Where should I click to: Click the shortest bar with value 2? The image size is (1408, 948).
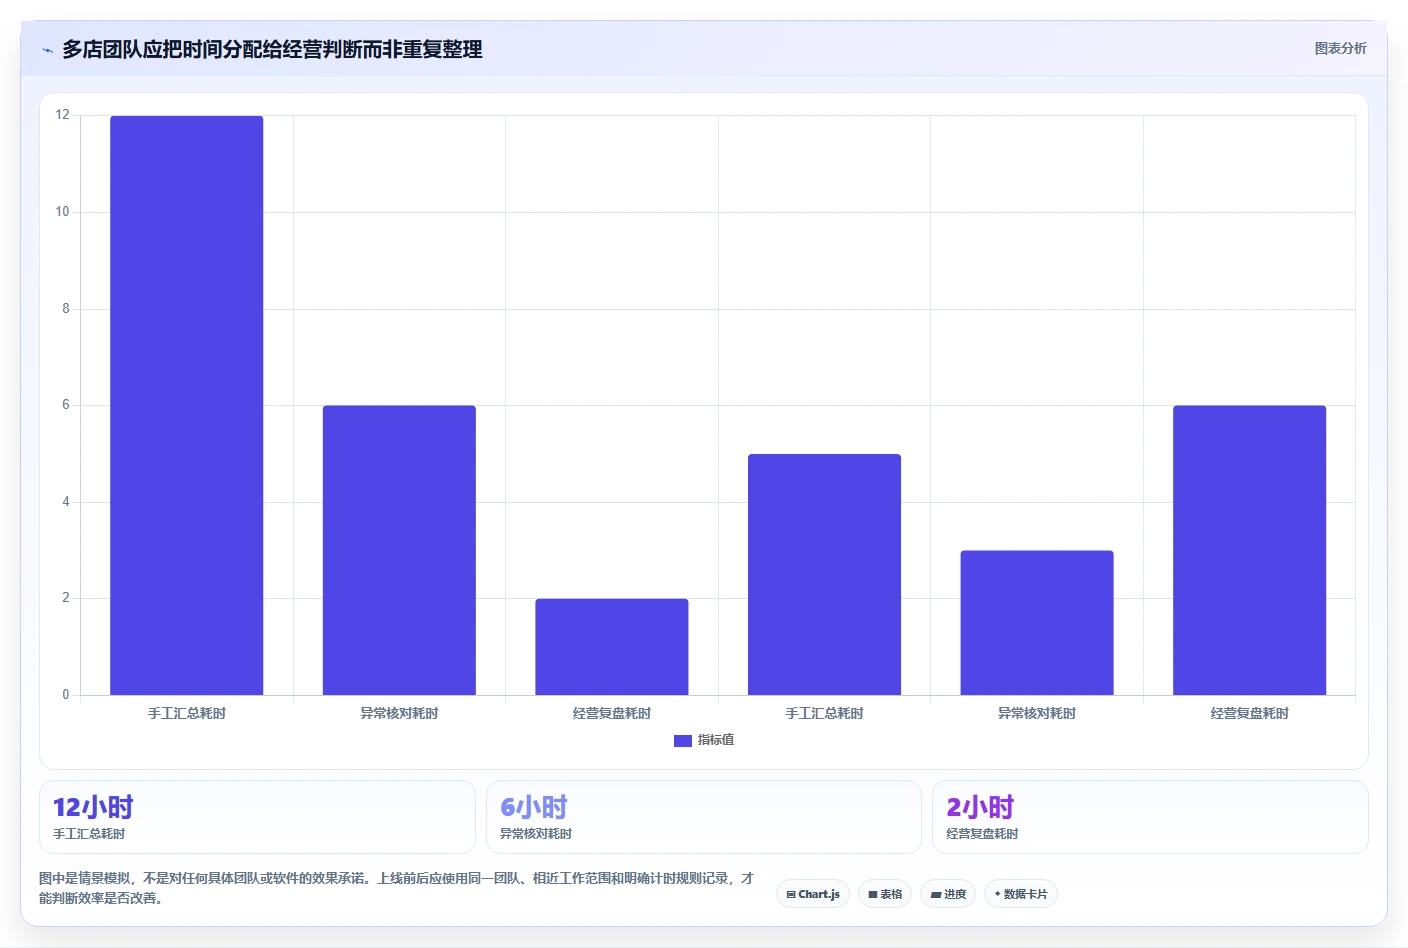(612, 647)
